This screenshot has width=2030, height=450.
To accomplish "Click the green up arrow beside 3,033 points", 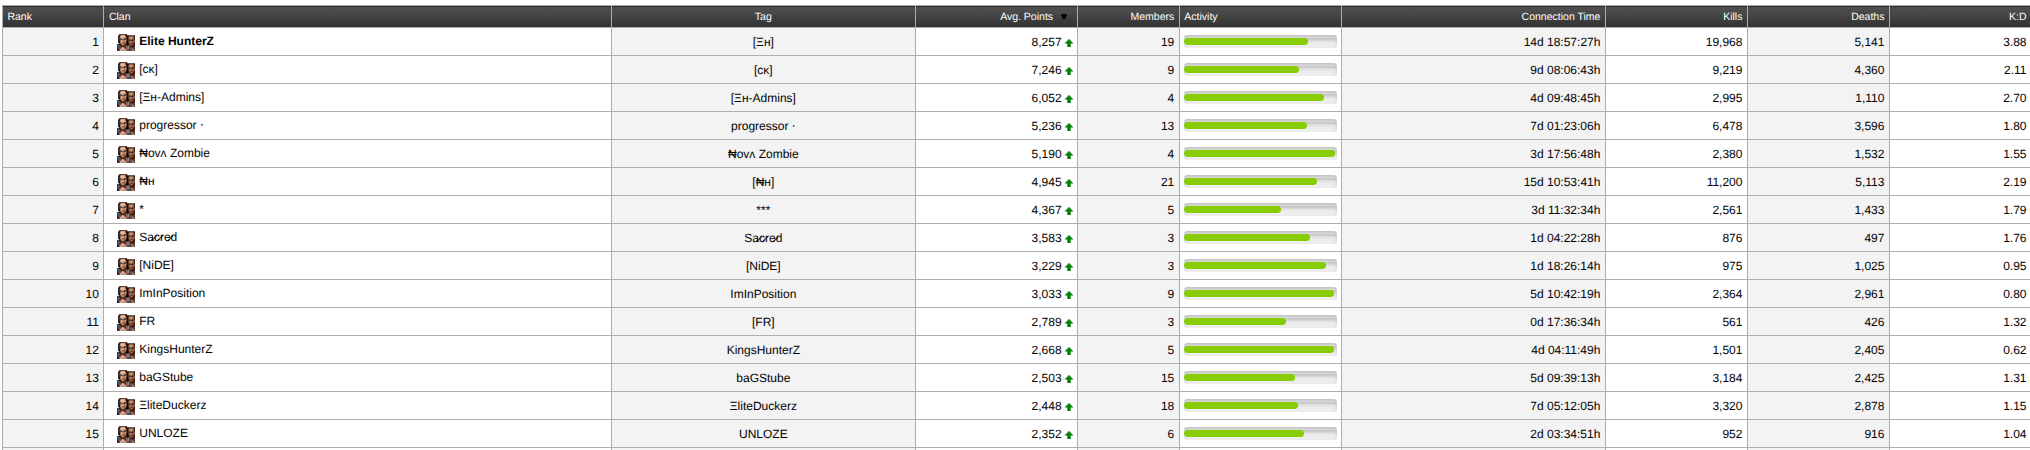I will pos(1069,295).
